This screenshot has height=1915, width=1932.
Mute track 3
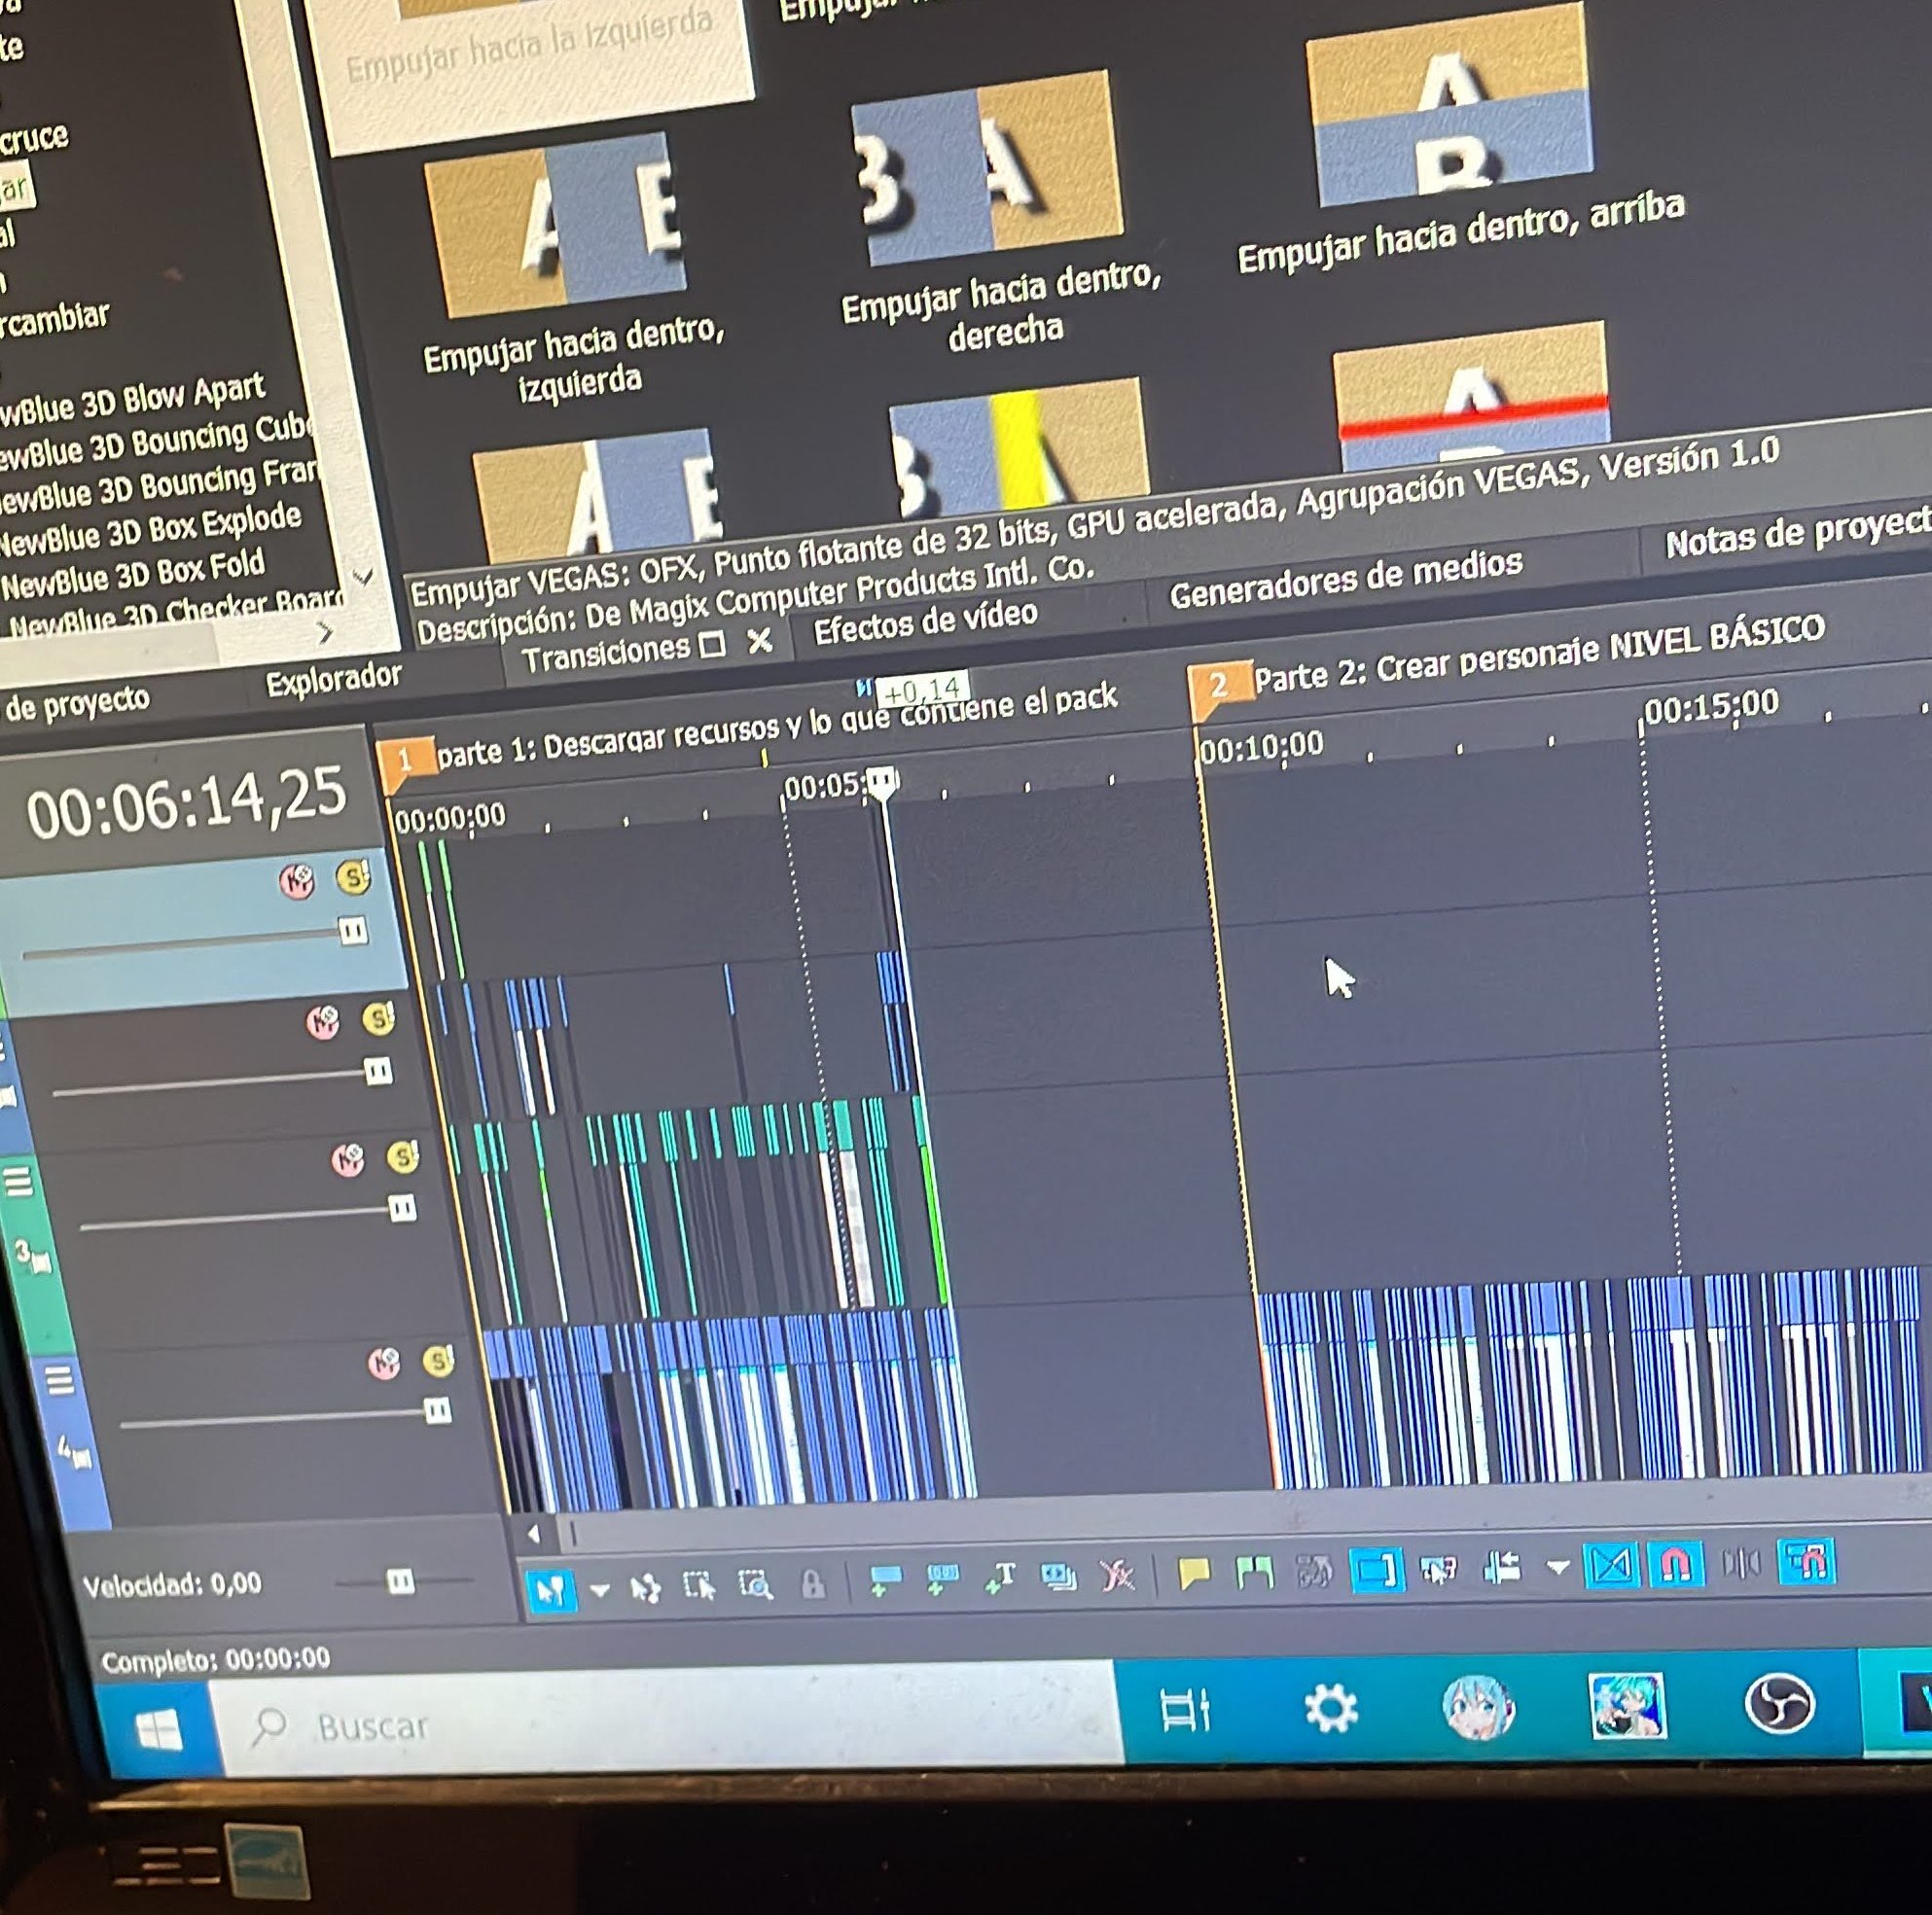(x=348, y=1160)
